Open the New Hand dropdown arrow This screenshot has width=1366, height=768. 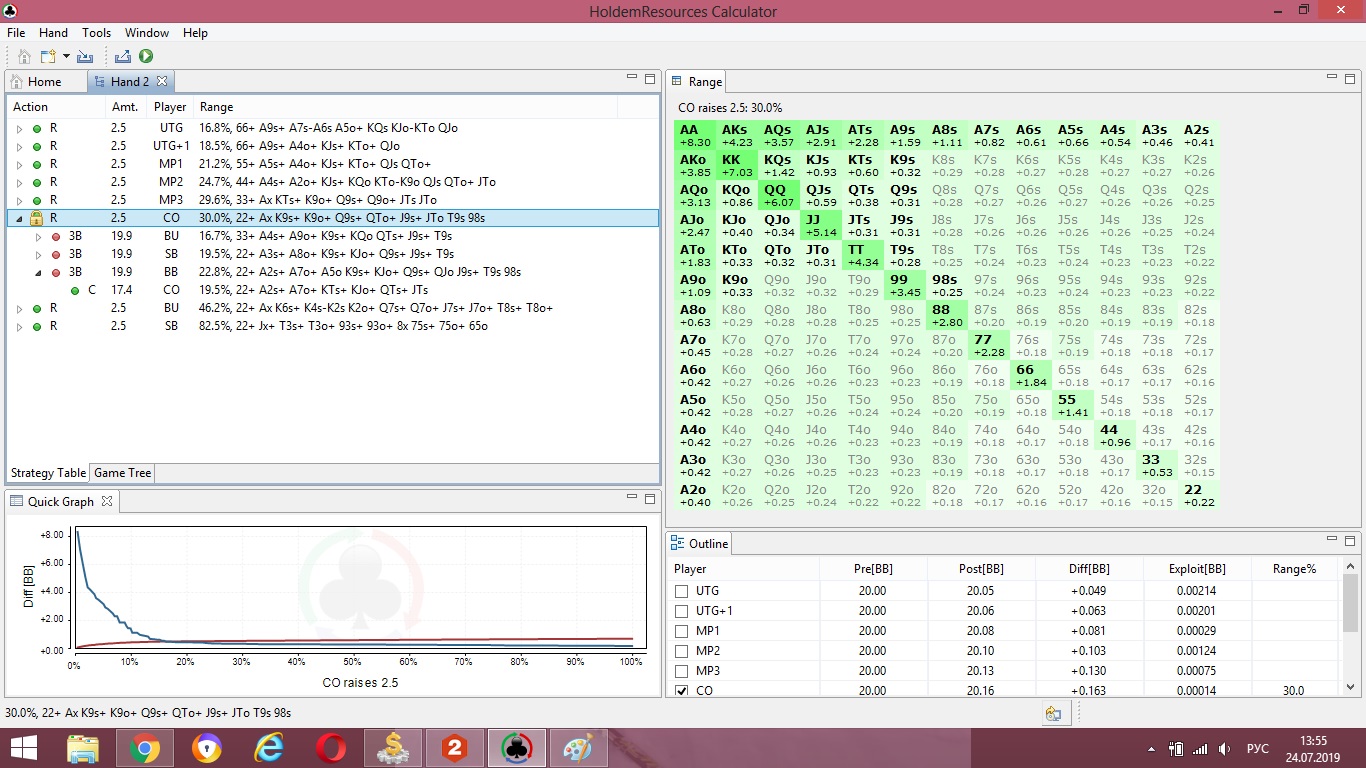pyautogui.click(x=66, y=57)
